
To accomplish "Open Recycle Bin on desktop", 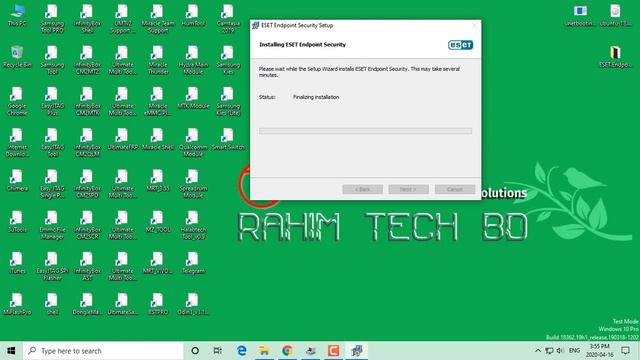I will click(x=17, y=57).
